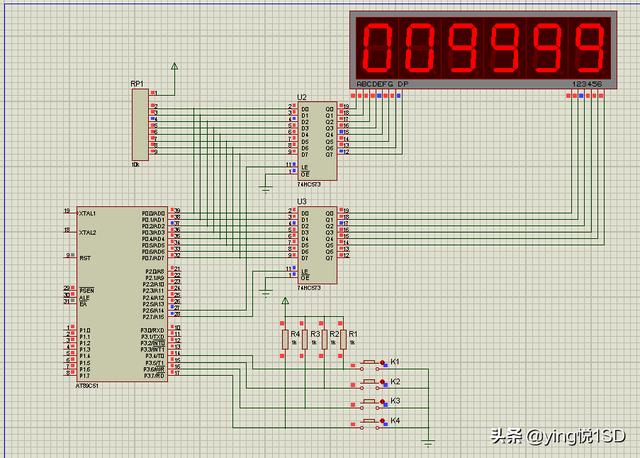This screenshot has width=640, height=458.
Task: Select resistor R2 body
Action: [x=324, y=340]
